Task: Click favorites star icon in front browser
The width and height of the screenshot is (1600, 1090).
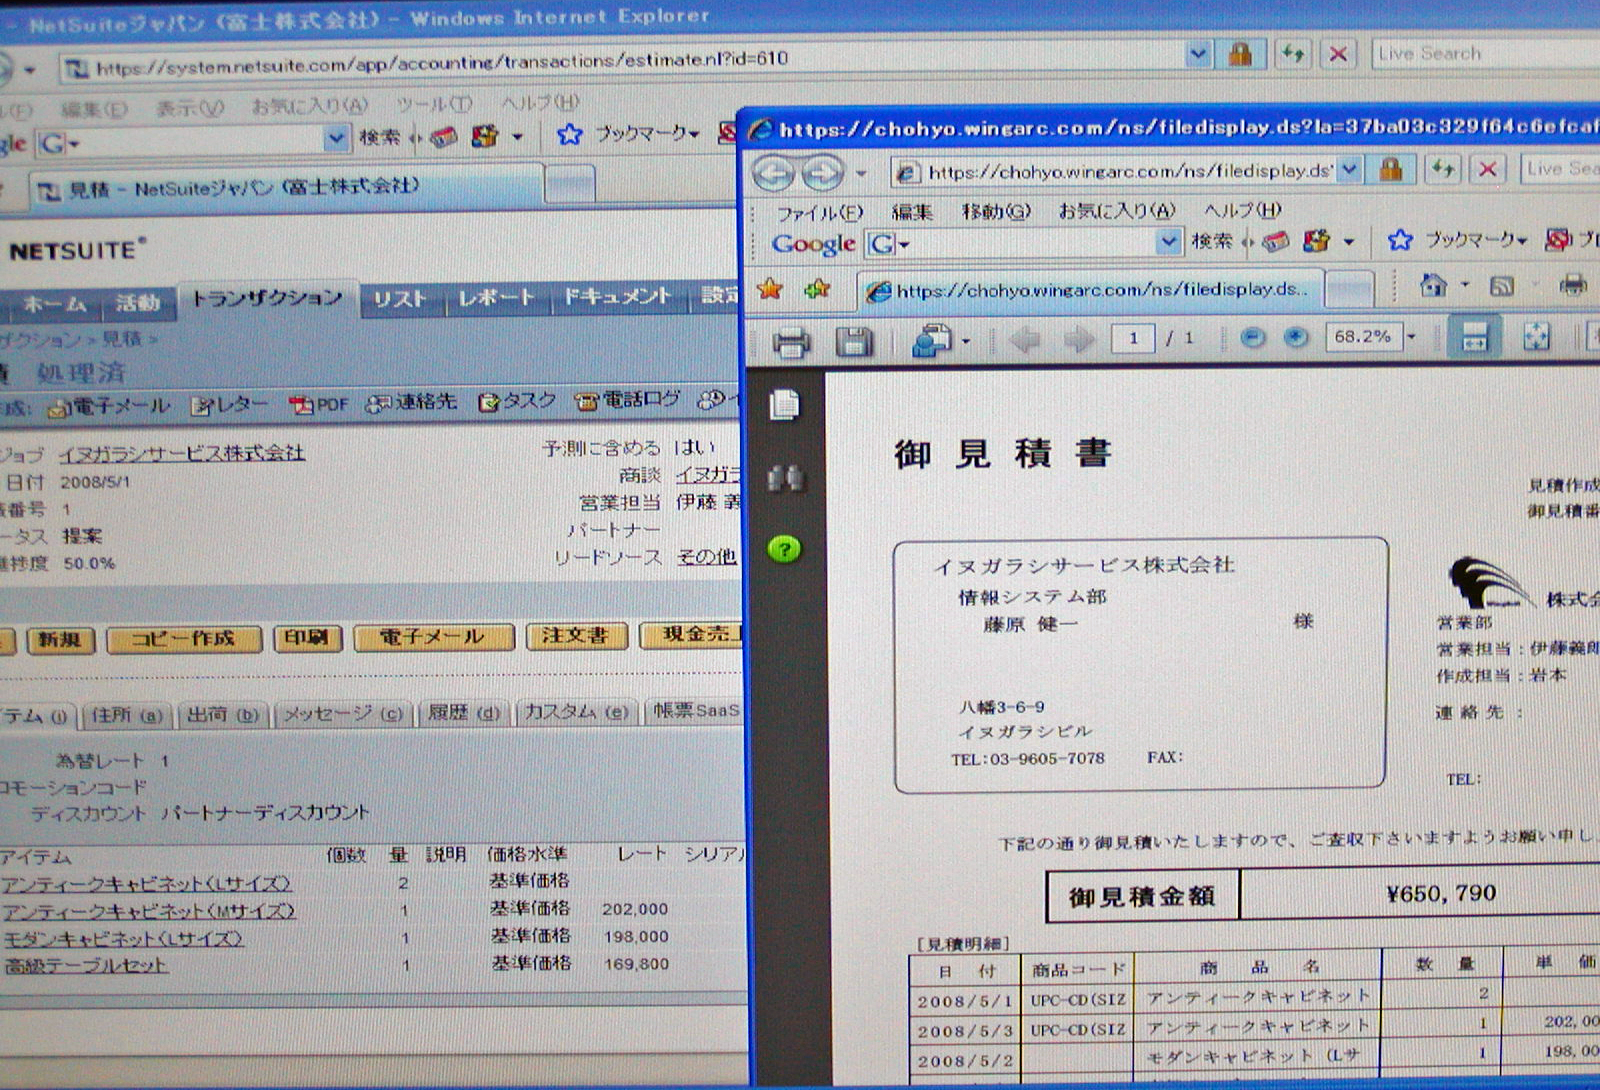Action: 770,290
